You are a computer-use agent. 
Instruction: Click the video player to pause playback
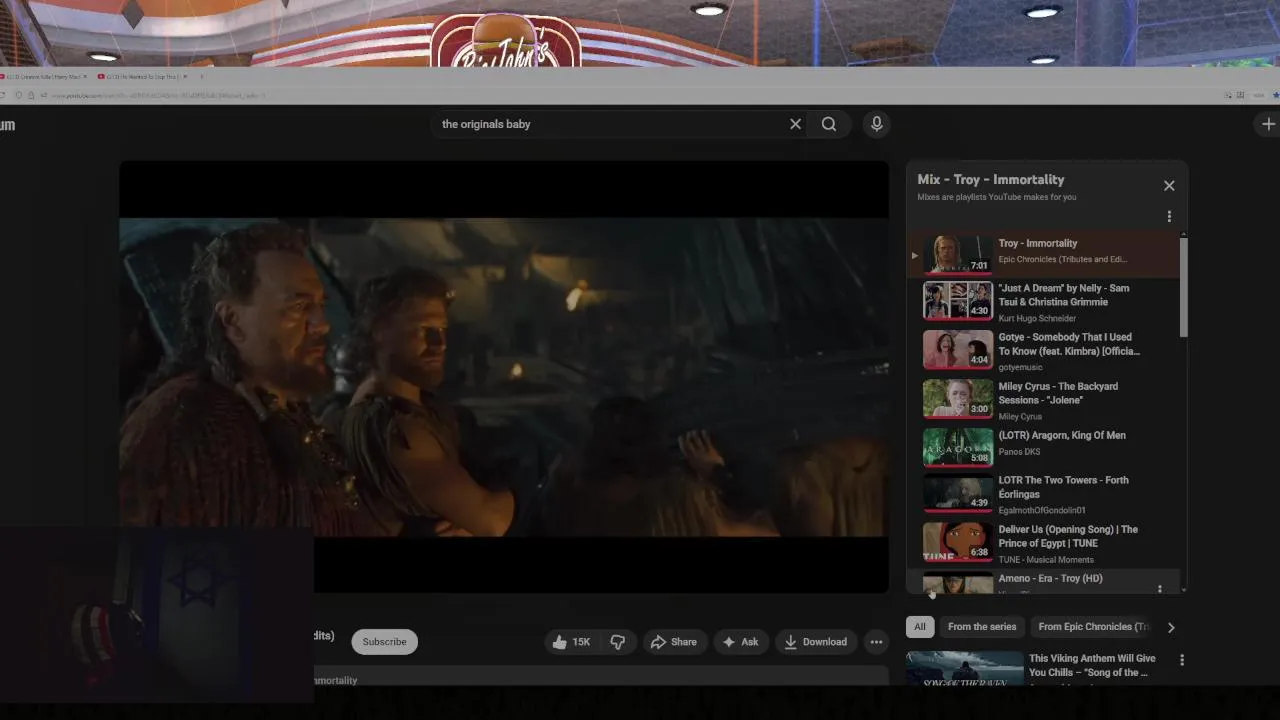504,377
